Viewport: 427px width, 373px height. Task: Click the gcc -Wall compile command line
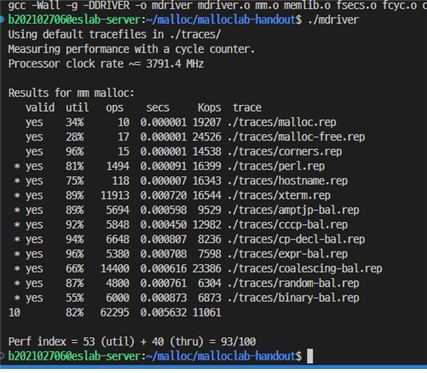click(x=217, y=6)
